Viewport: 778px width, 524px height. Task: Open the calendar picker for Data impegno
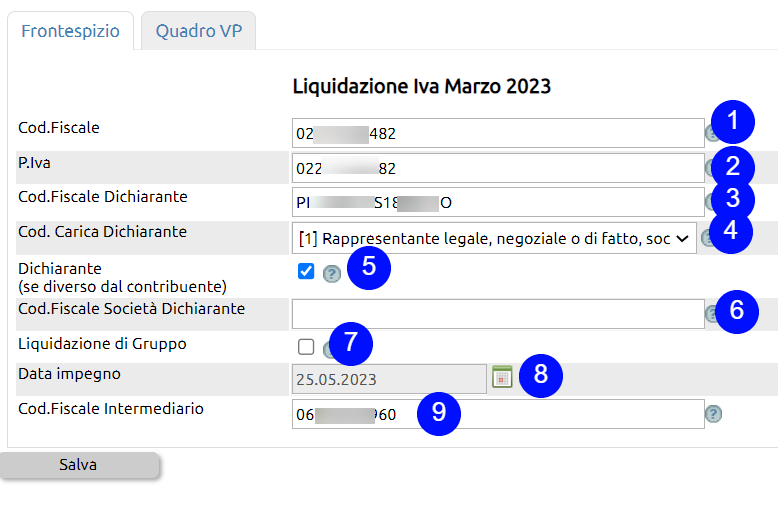pyautogui.click(x=502, y=377)
